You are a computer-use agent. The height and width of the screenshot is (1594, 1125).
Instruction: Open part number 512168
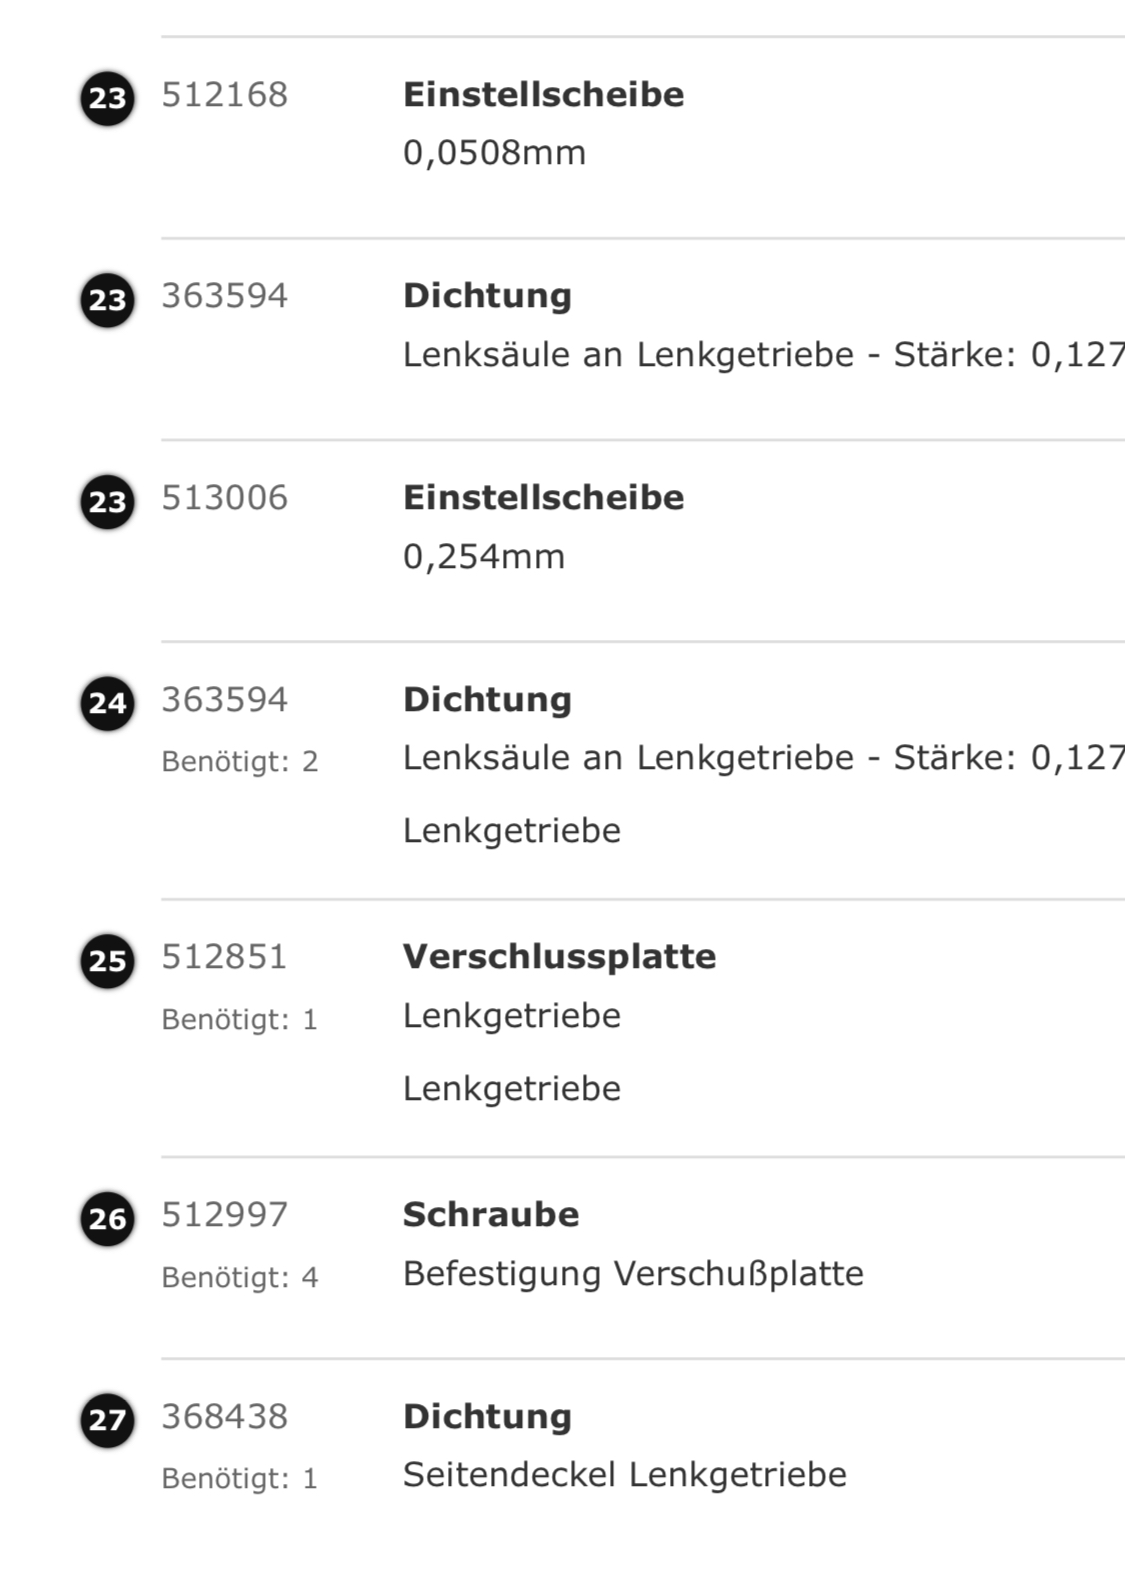[x=225, y=95]
